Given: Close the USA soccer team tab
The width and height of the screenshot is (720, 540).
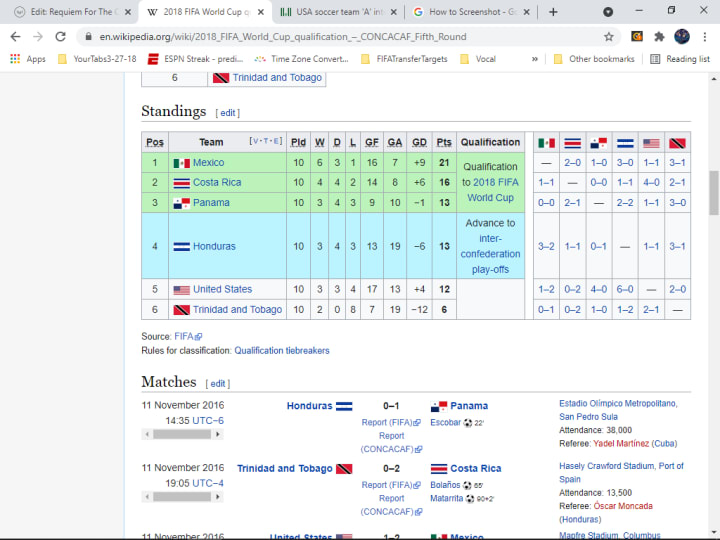Looking at the screenshot, I should [x=394, y=12].
